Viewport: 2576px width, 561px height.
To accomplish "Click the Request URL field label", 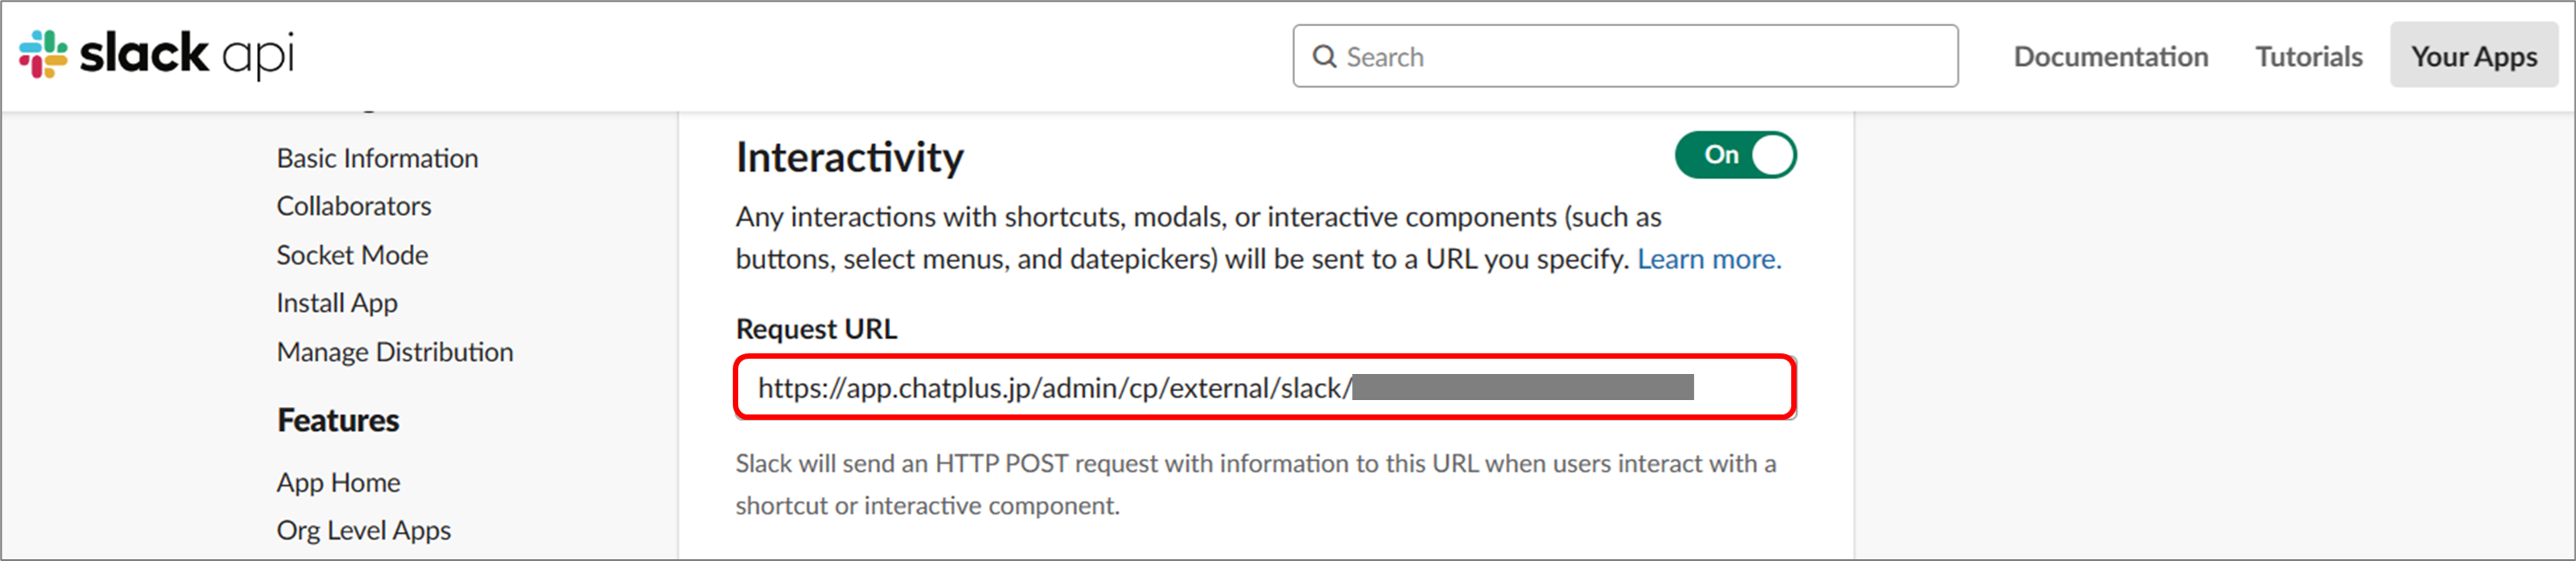I will pyautogui.click(x=816, y=329).
